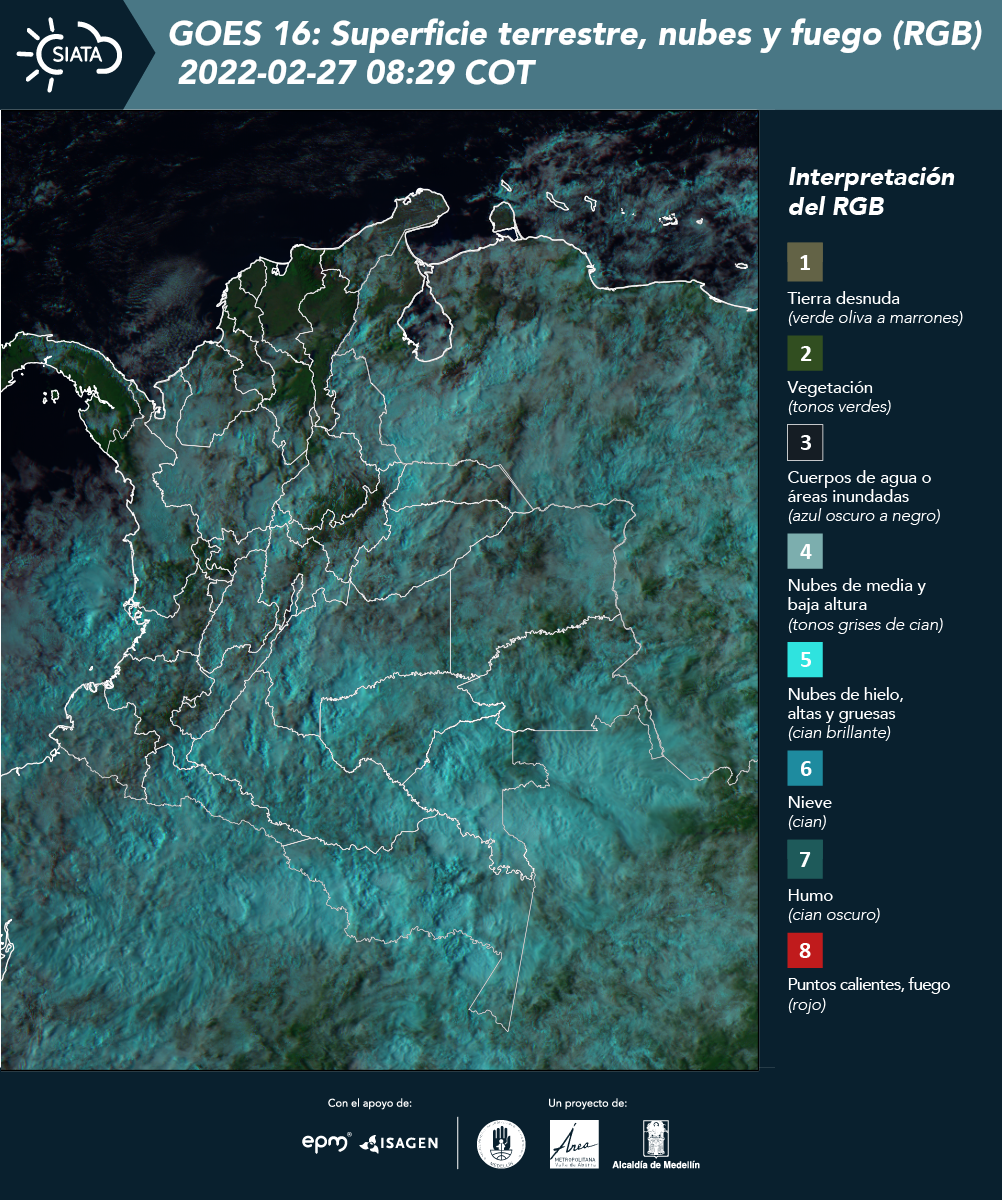This screenshot has width=1002, height=1200.
Task: Click '(azul oscuro a negro)' description
Action: [x=864, y=516]
